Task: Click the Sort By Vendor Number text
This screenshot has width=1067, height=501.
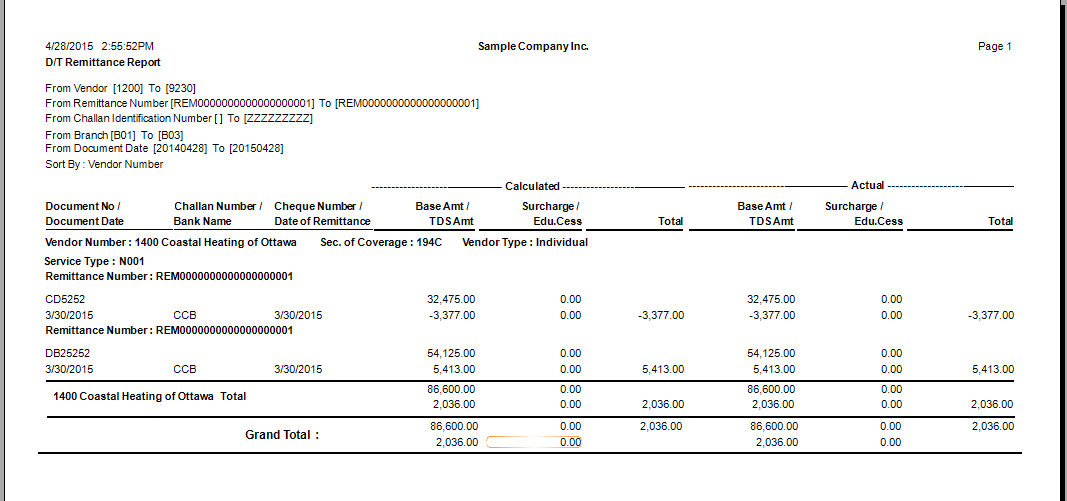Action: (104, 164)
